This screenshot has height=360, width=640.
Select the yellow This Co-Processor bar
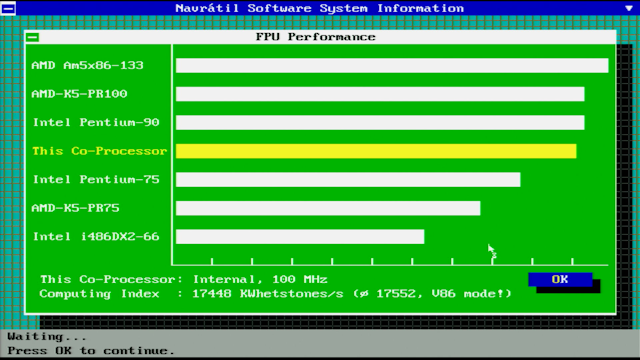(376, 151)
